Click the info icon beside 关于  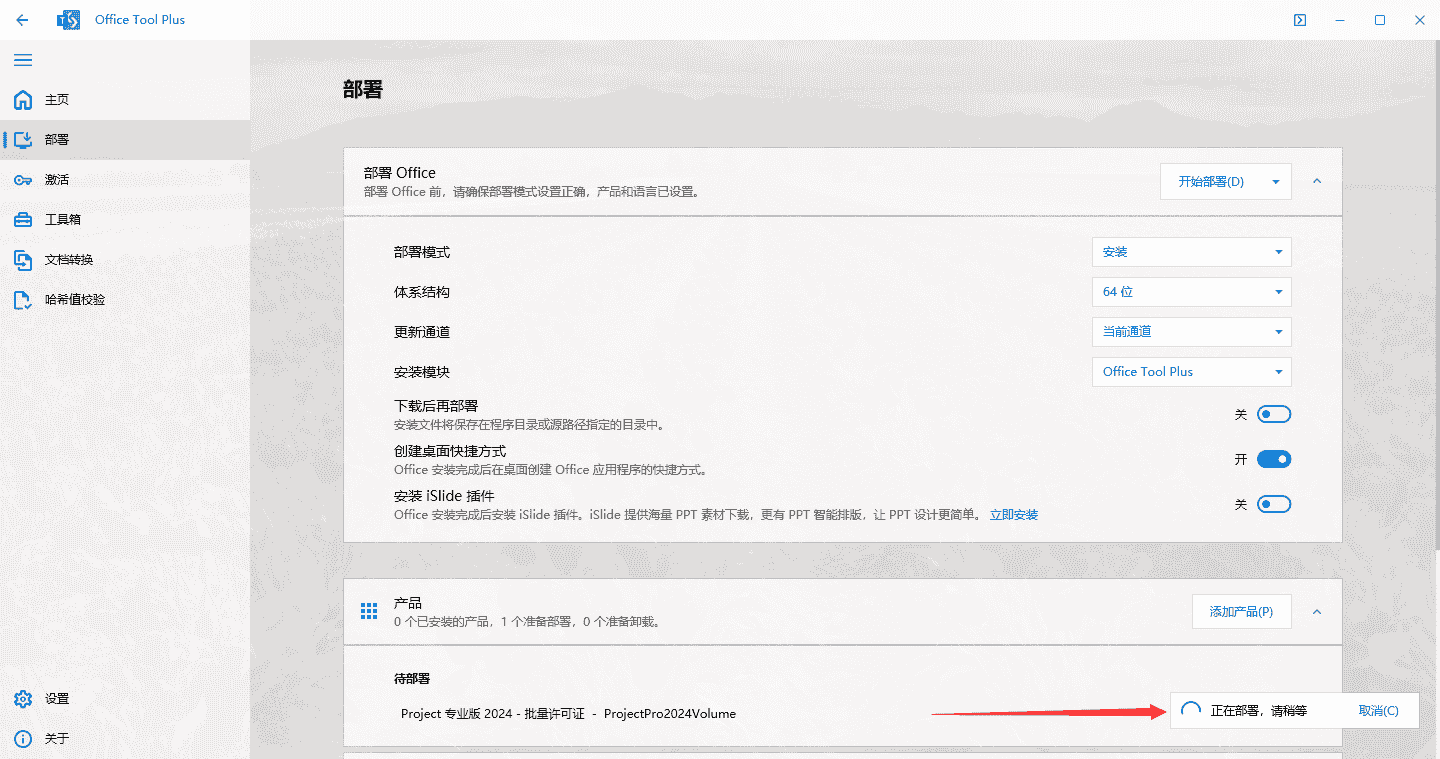pyautogui.click(x=23, y=739)
